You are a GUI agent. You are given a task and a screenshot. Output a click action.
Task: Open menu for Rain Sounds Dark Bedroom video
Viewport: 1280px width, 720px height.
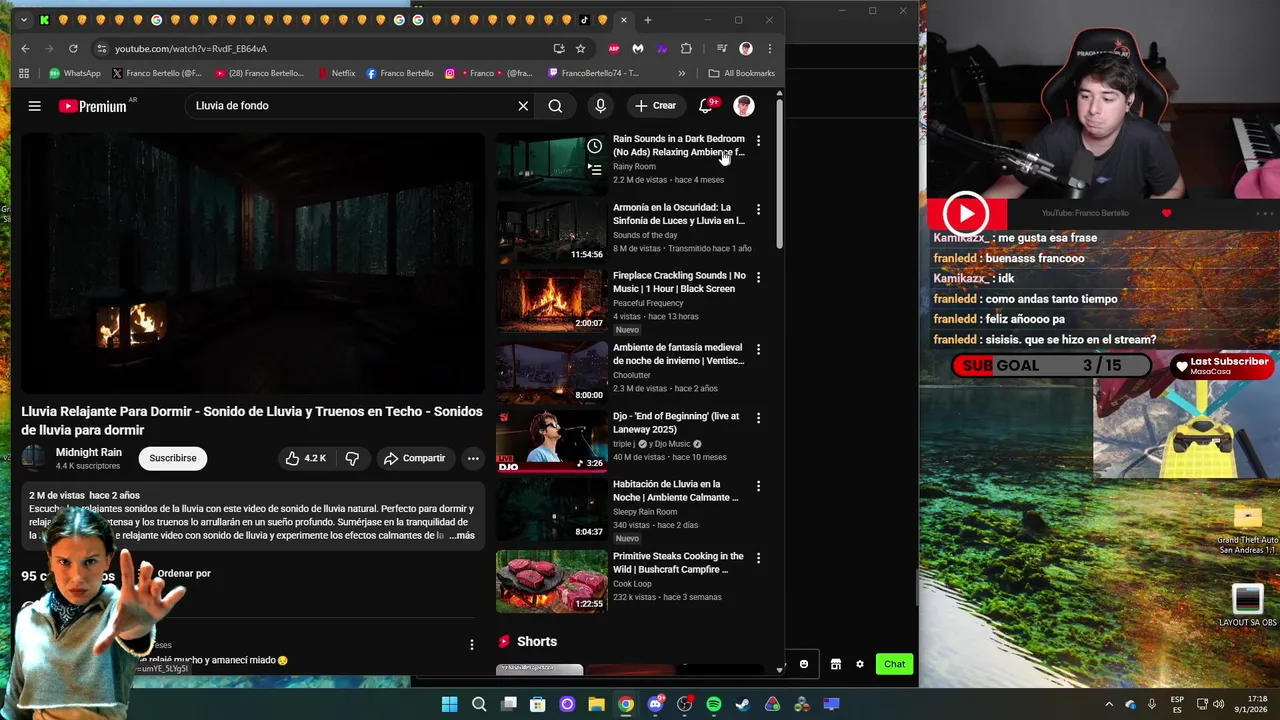pos(758,141)
